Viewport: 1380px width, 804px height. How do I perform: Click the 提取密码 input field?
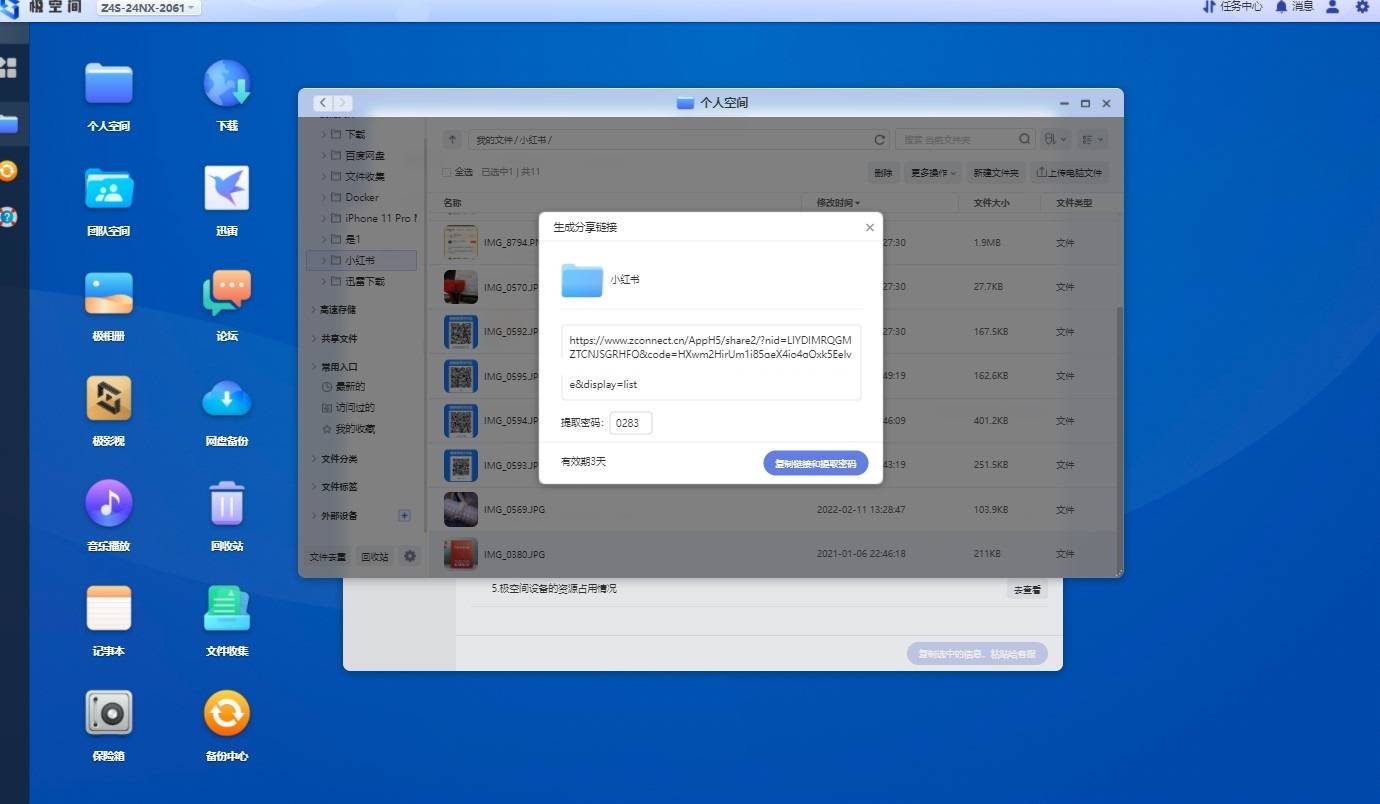631,423
